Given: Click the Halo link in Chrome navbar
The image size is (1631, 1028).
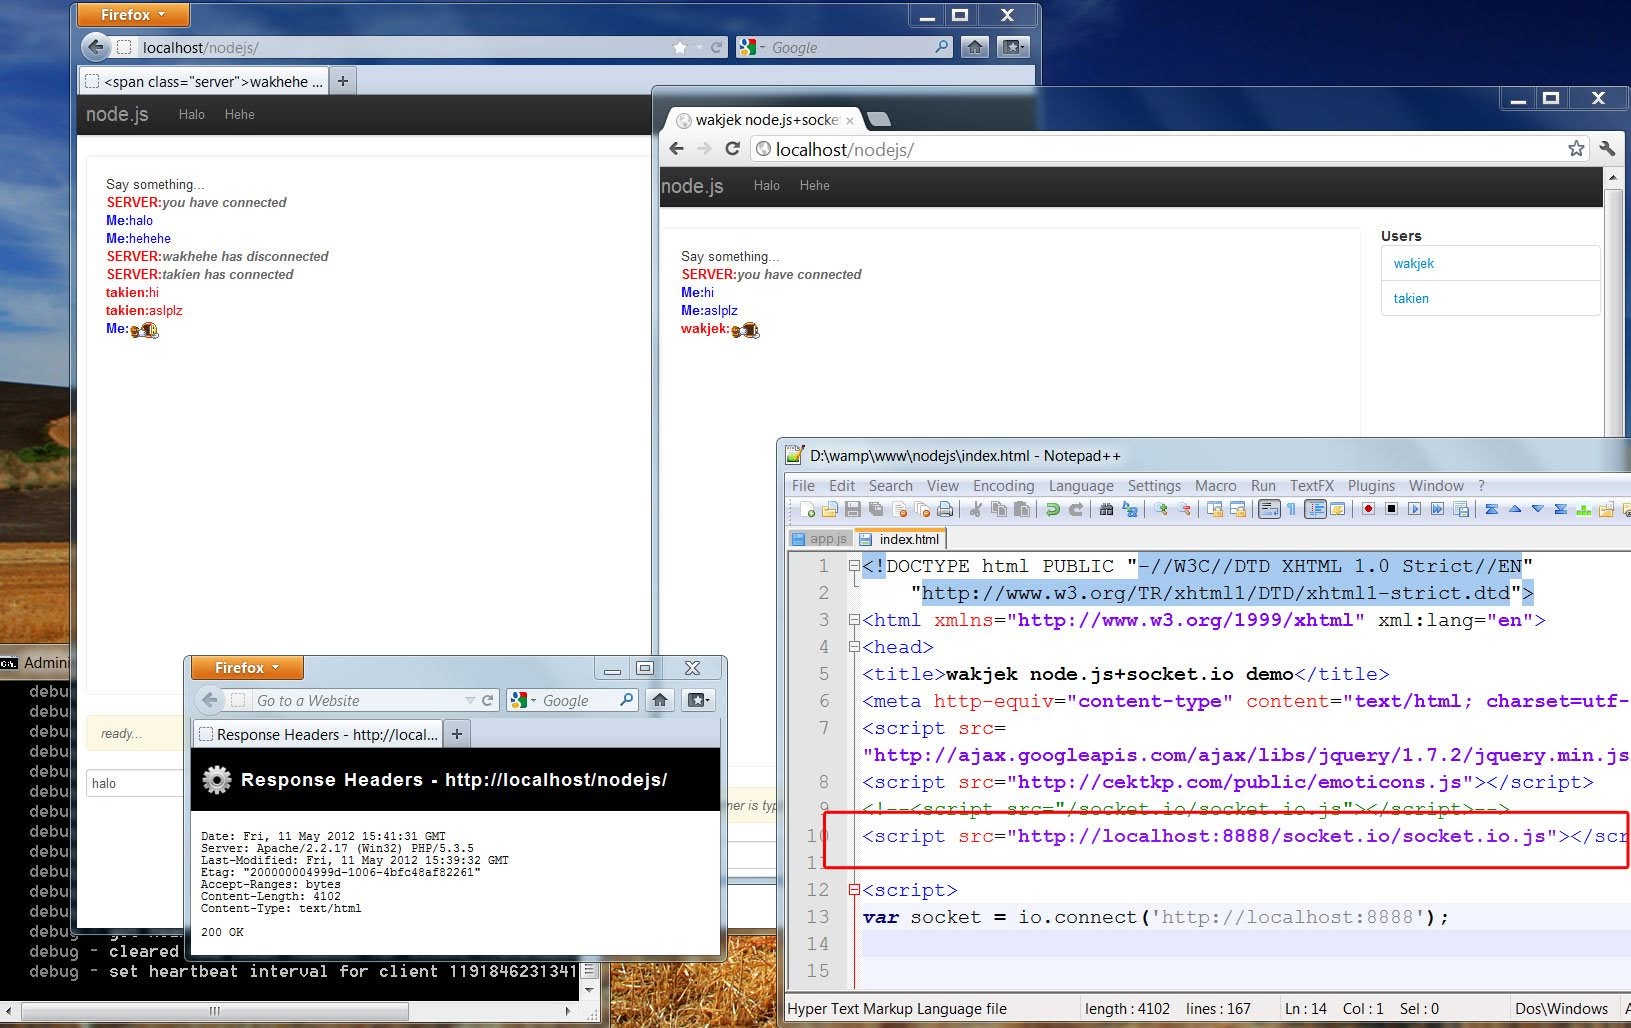Looking at the screenshot, I should 766,186.
